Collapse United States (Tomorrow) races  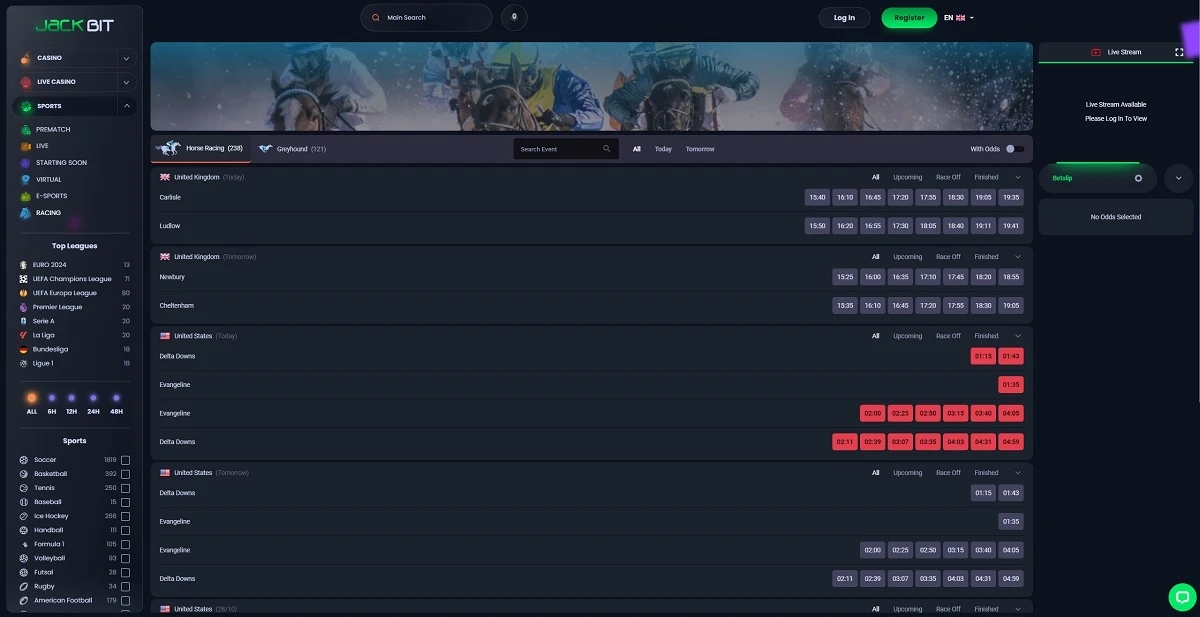pos(1018,473)
